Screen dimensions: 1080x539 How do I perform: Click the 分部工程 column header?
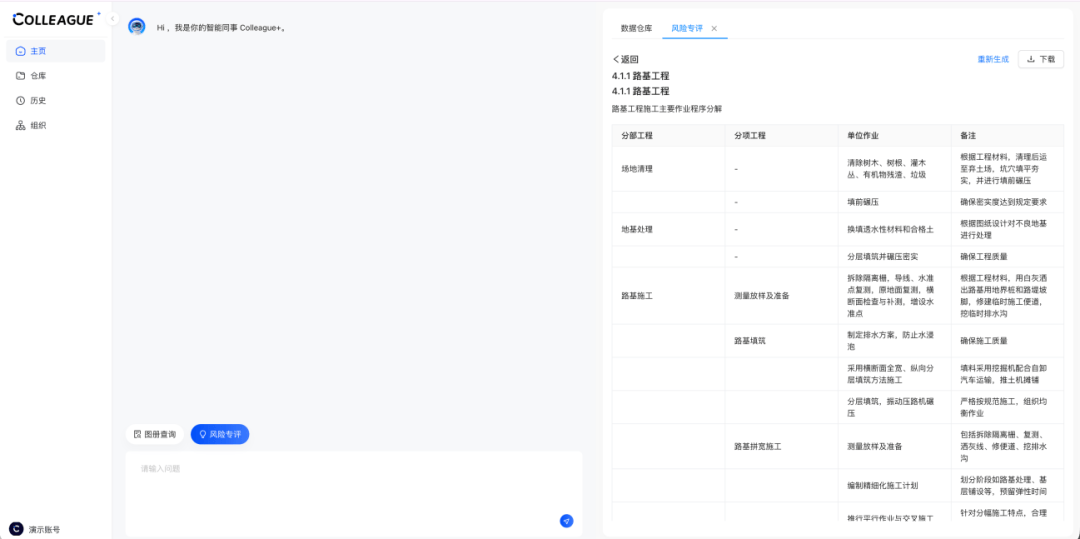pyautogui.click(x=637, y=135)
